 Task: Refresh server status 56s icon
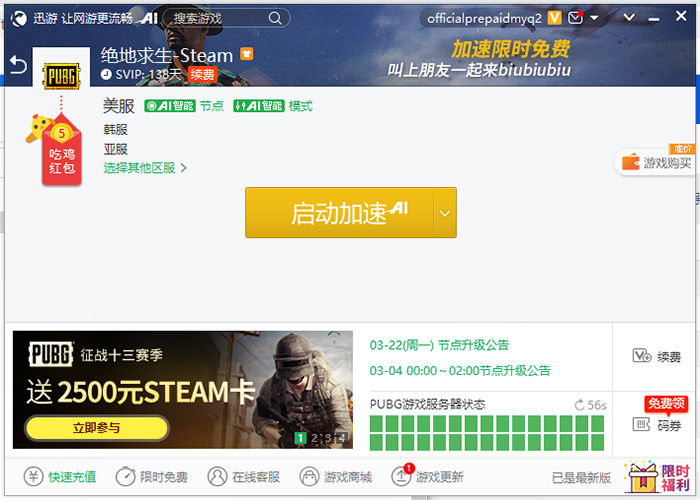click(x=579, y=405)
